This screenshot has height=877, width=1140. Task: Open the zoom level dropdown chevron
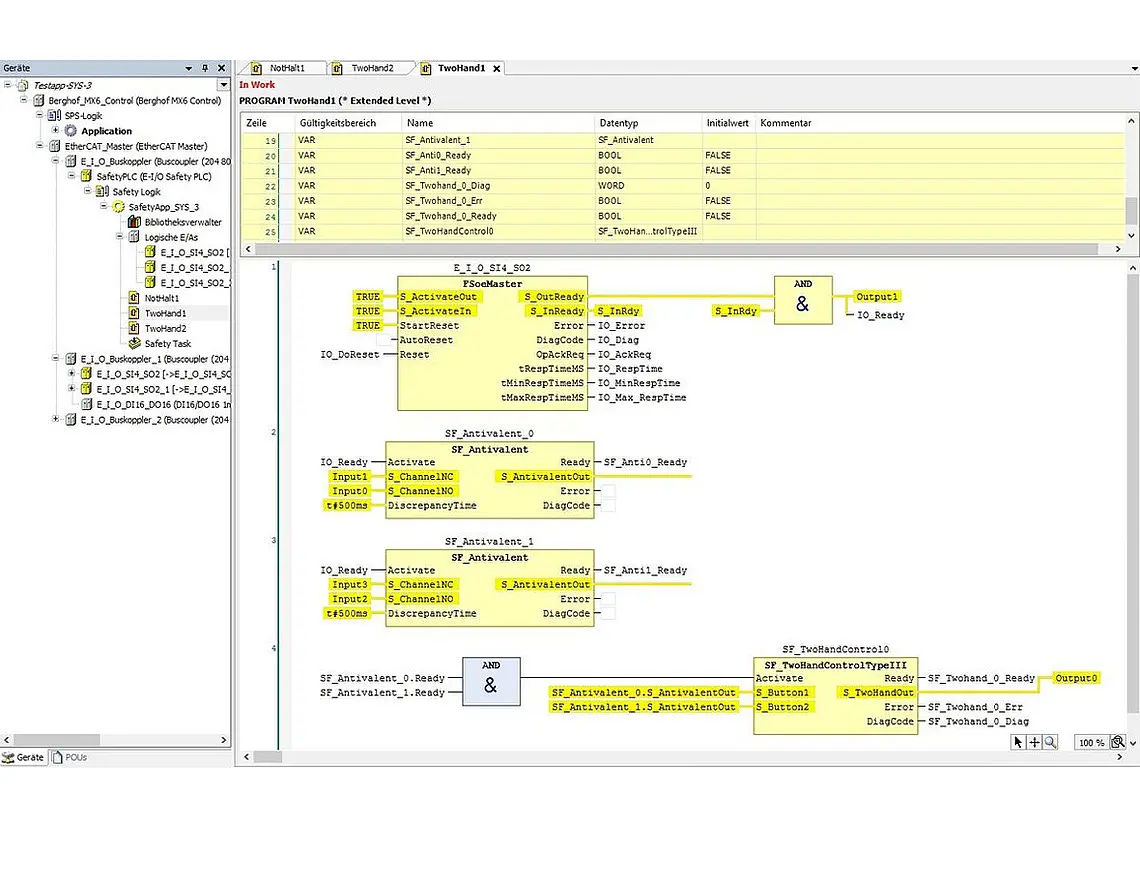pos(1133,743)
